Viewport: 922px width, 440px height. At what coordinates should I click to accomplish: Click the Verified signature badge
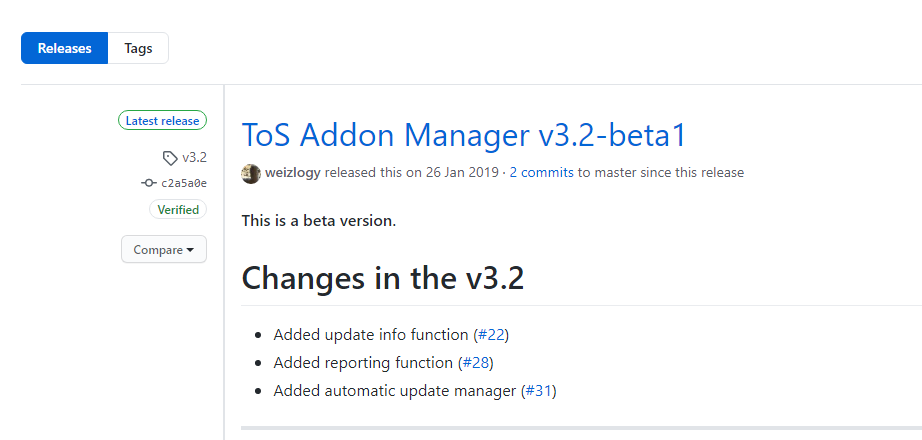[x=177, y=210]
